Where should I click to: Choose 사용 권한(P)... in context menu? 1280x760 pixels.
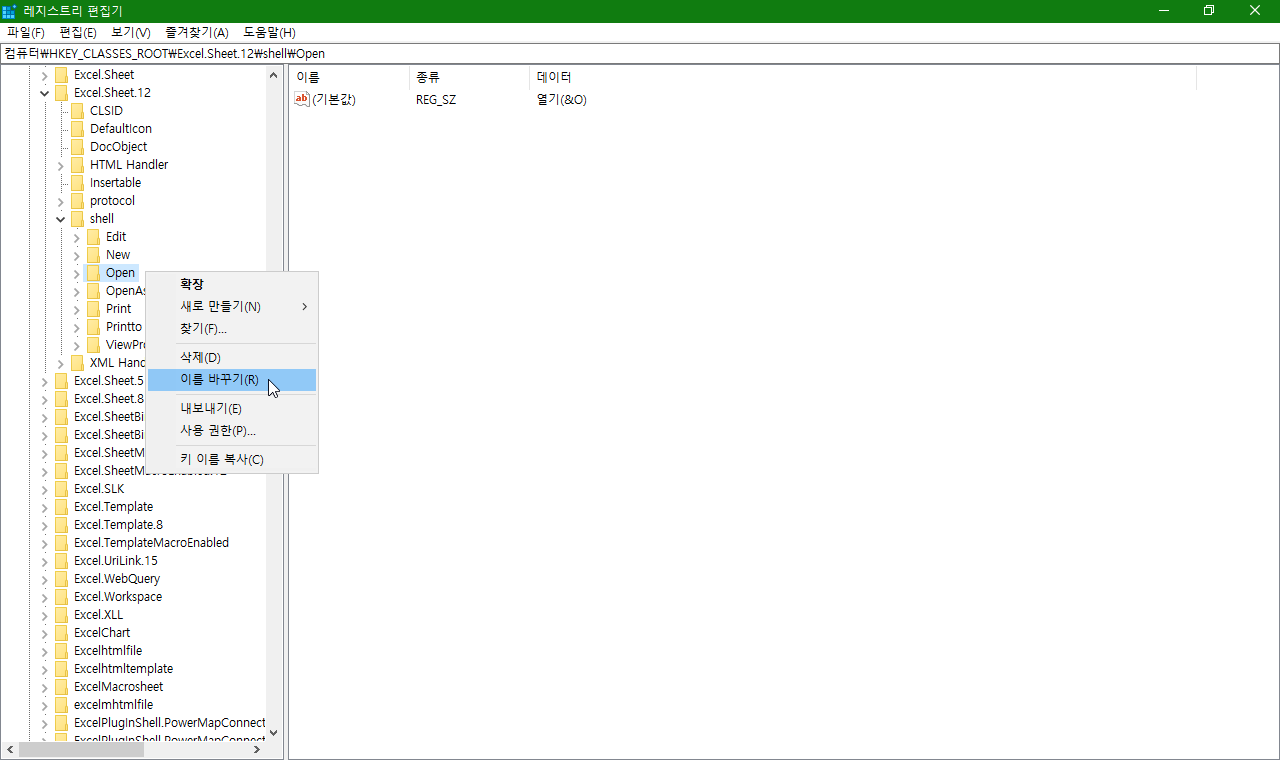(232, 431)
